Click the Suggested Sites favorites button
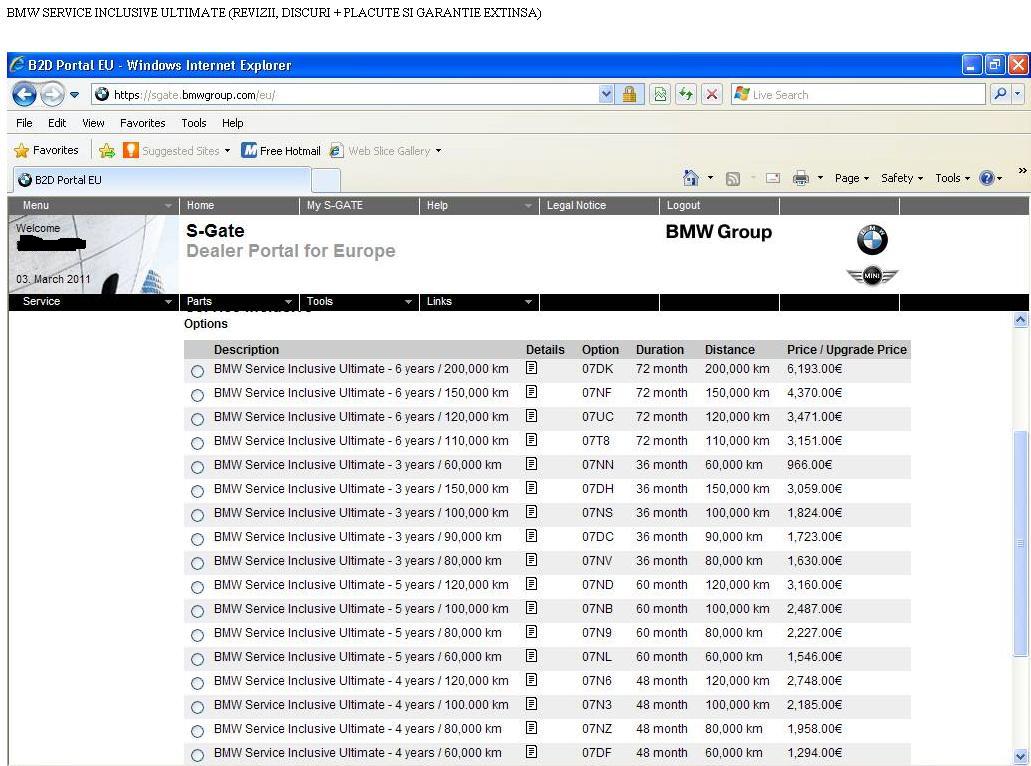This screenshot has width=1031, height=766. point(177,151)
